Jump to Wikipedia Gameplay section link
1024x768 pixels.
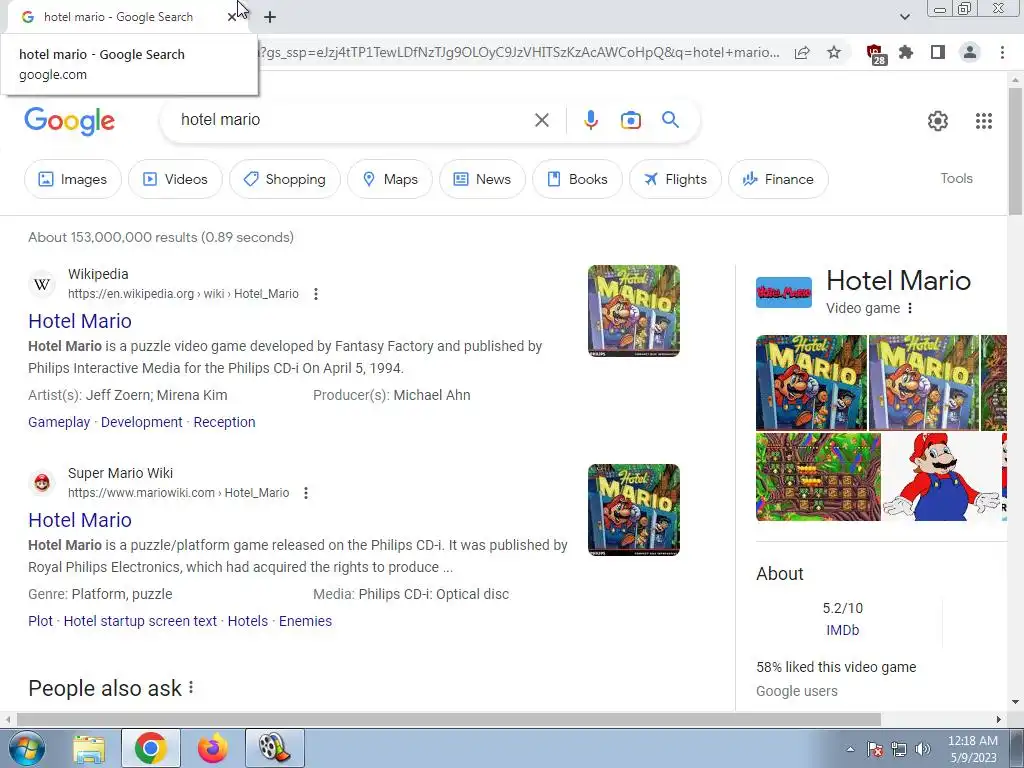tap(59, 422)
